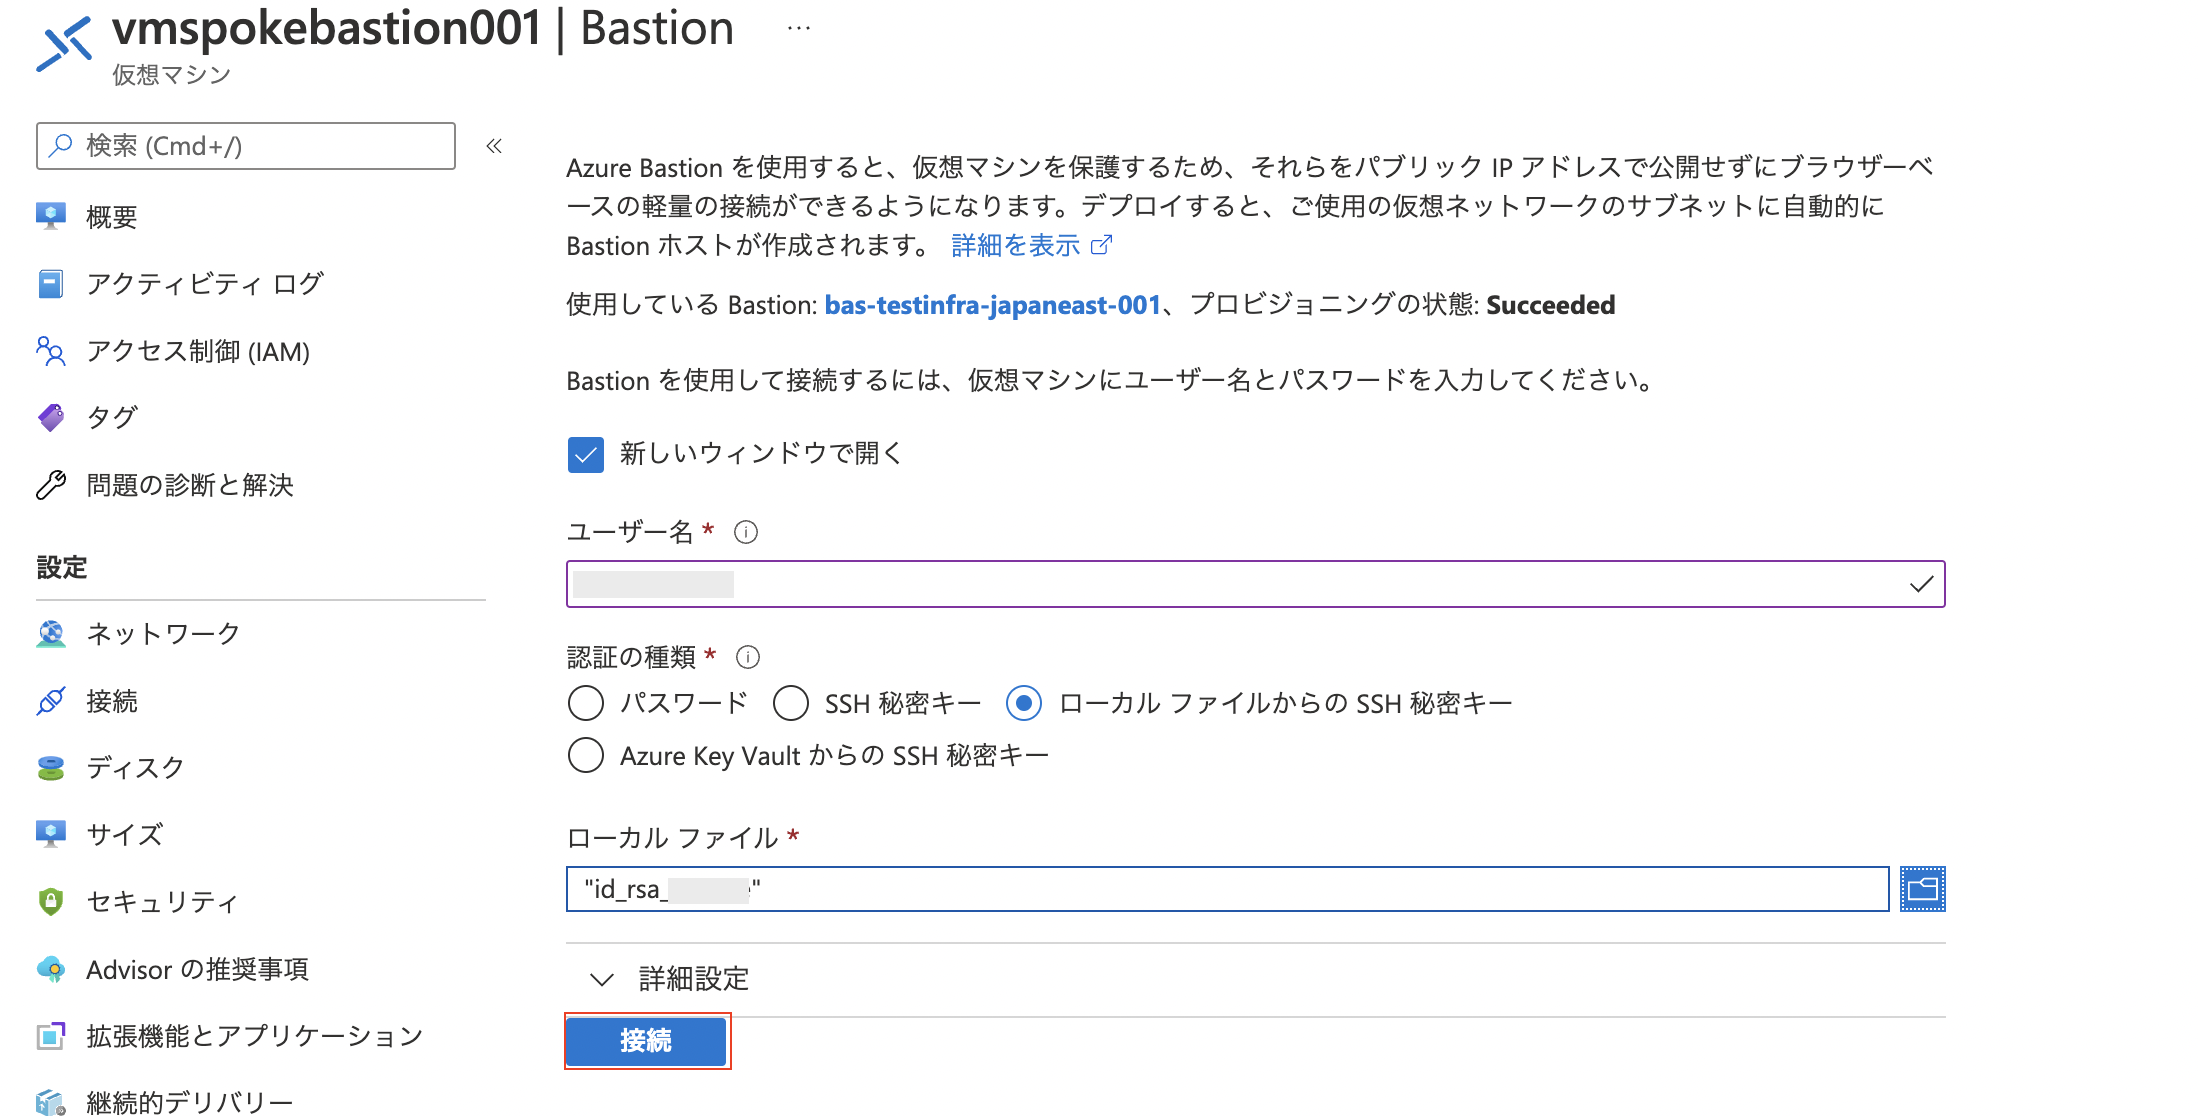The width and height of the screenshot is (2198, 1116).
Task: Select Azure Key Vault からの SSH 秘密キー
Action: pyautogui.click(x=586, y=755)
